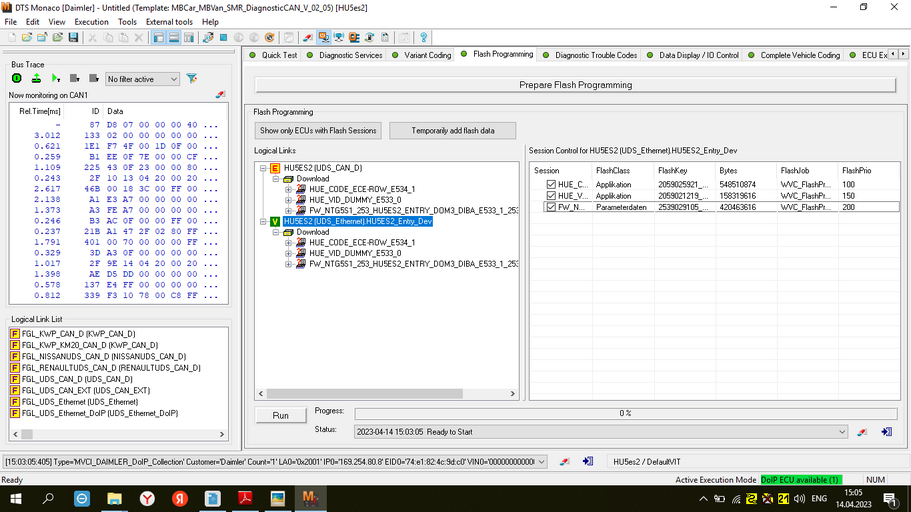The width and height of the screenshot is (911, 512).
Task: Expand HUE_CODE_ECE-ROW_E534_1 under UDS_CAN_D
Action: tap(288, 189)
